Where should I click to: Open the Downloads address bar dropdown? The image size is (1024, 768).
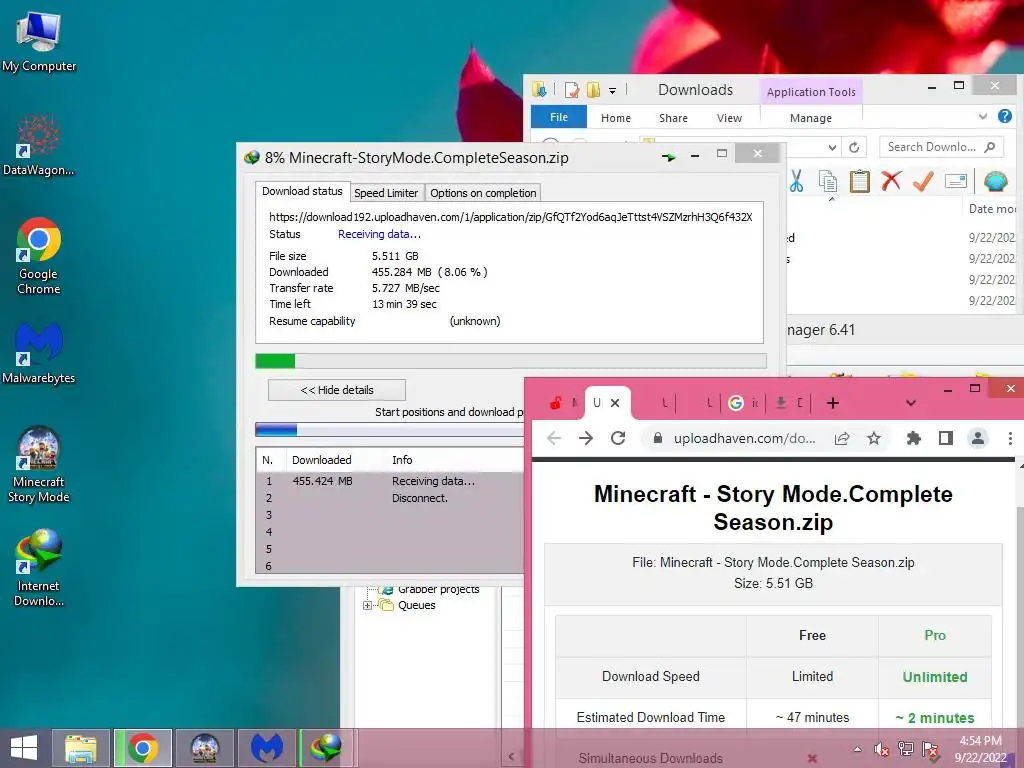coord(832,148)
